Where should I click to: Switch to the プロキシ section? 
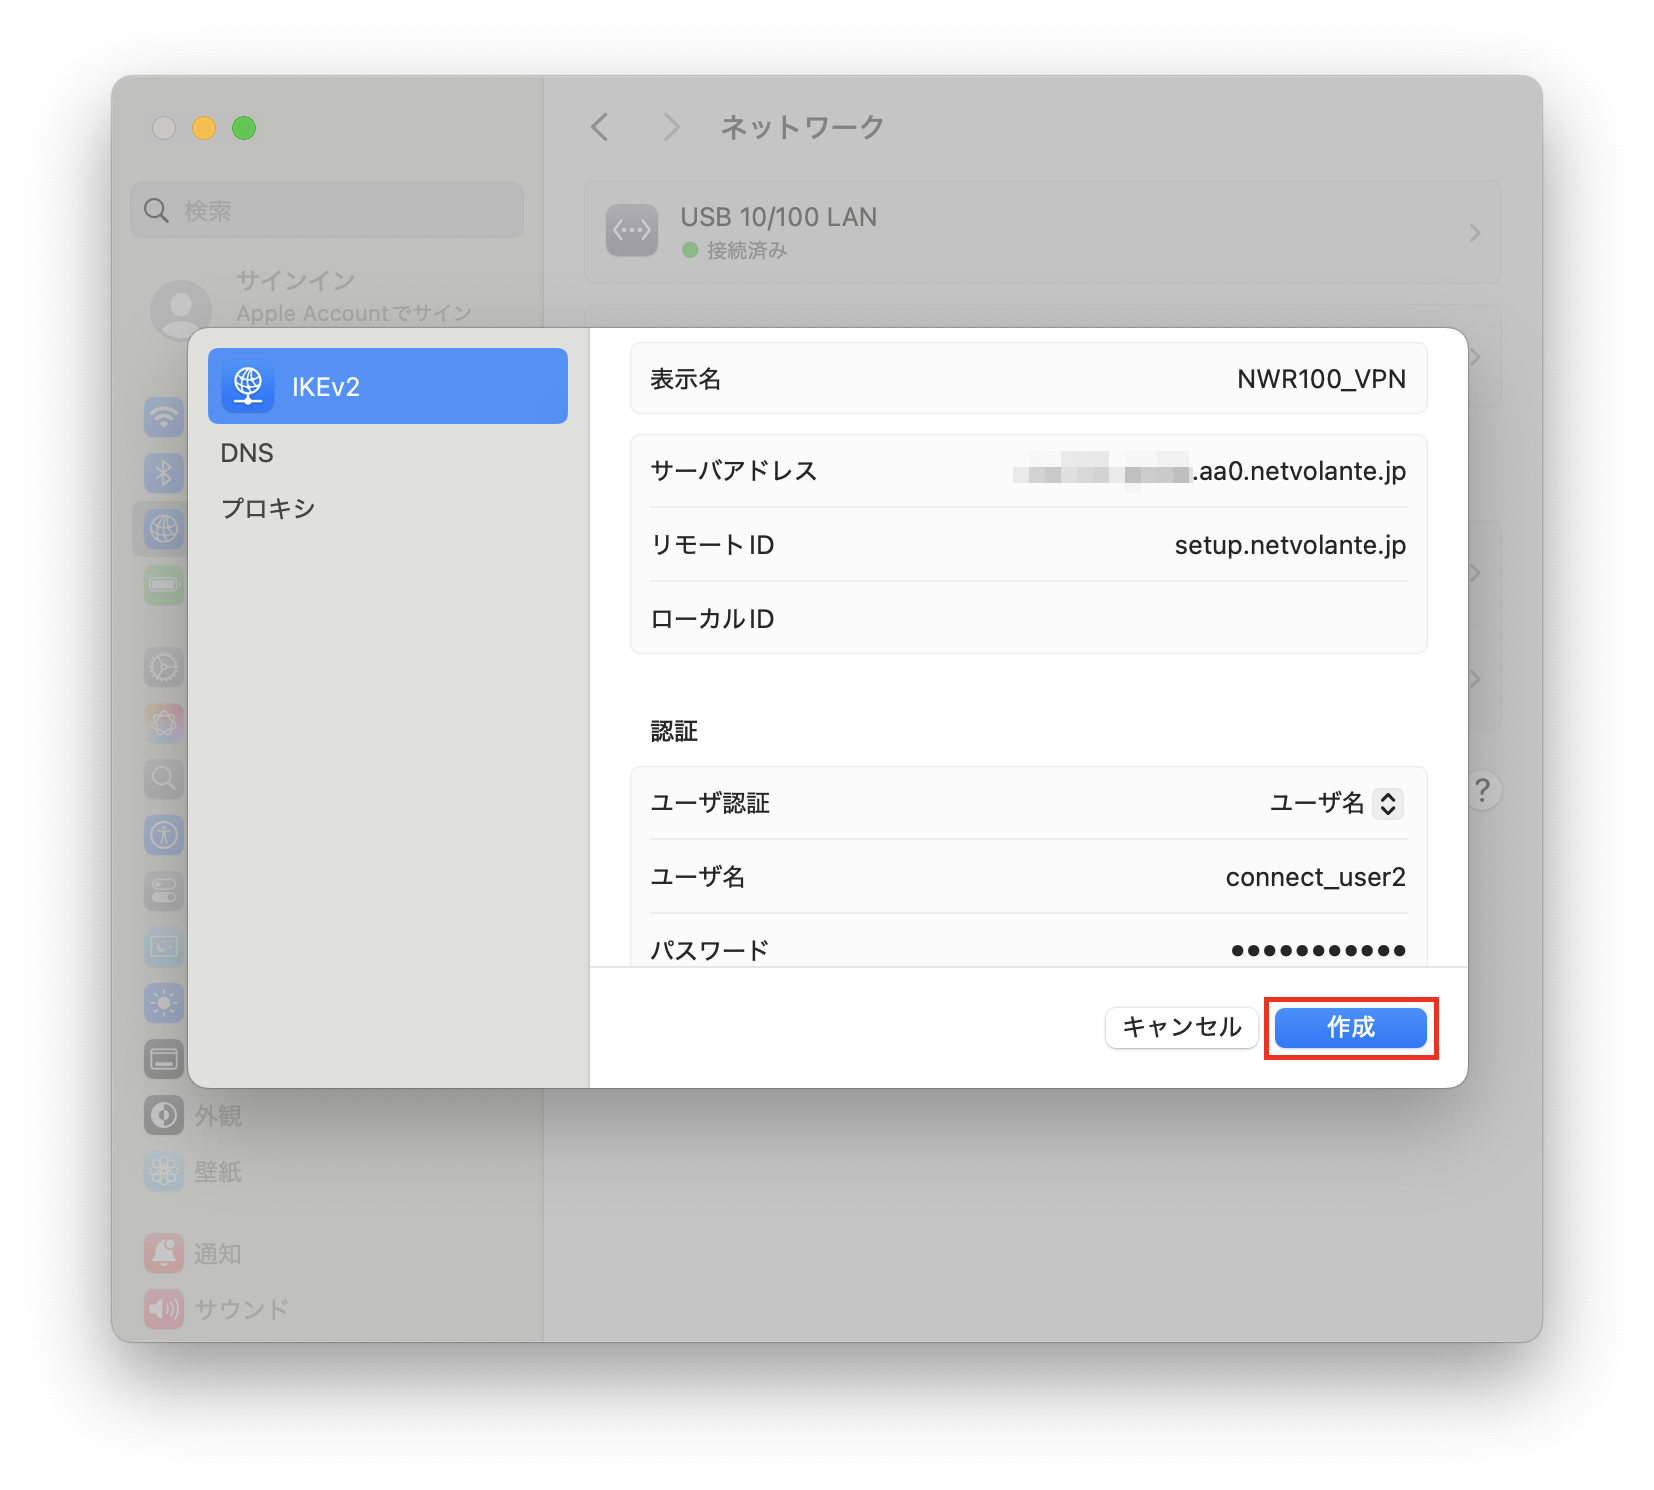point(268,507)
